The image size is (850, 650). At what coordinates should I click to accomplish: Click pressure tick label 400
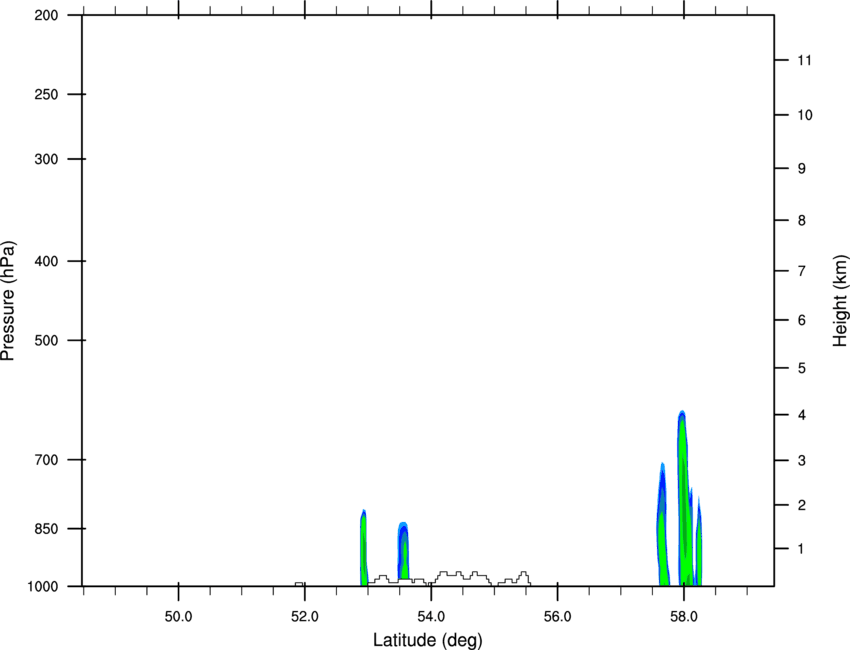tap(46, 261)
